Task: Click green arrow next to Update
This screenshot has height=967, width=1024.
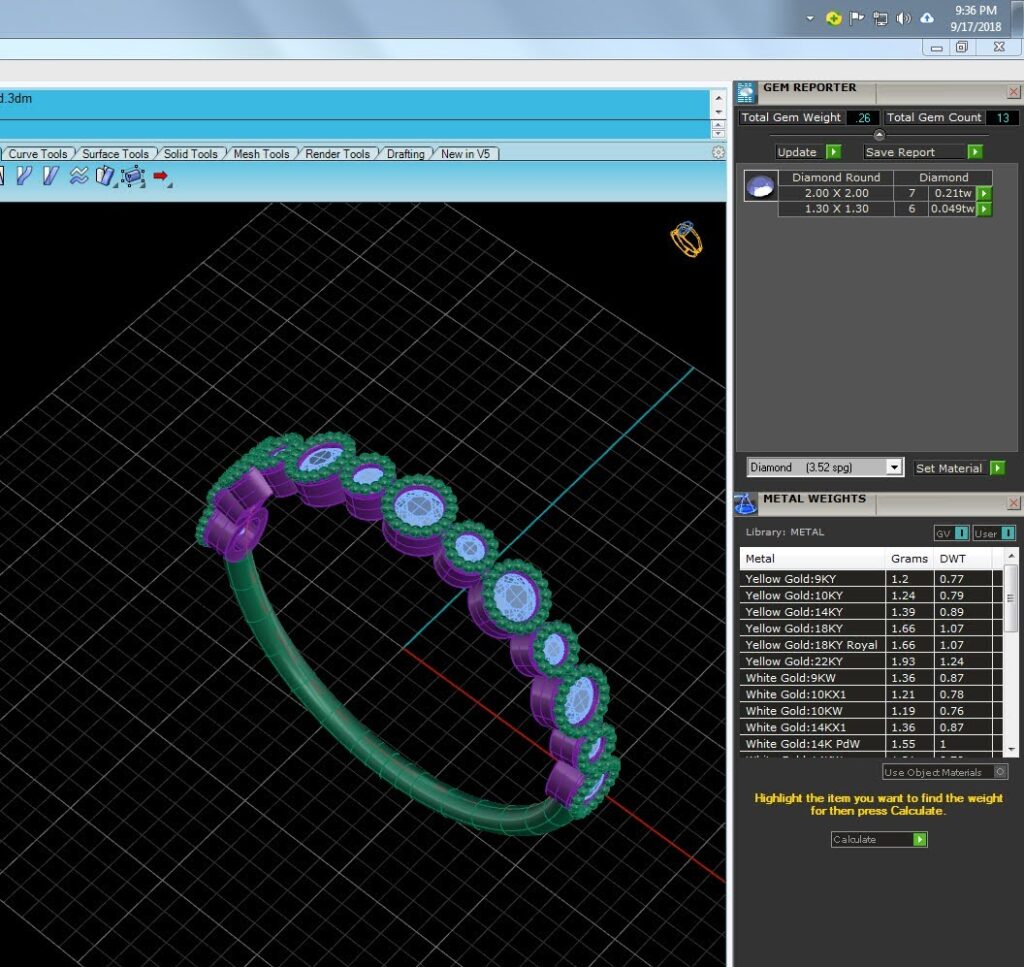Action: coord(833,151)
